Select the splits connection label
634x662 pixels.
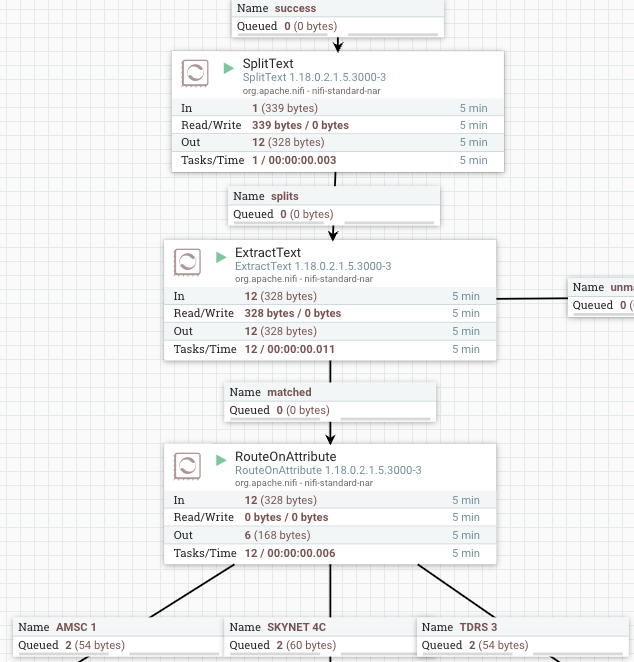(x=334, y=206)
